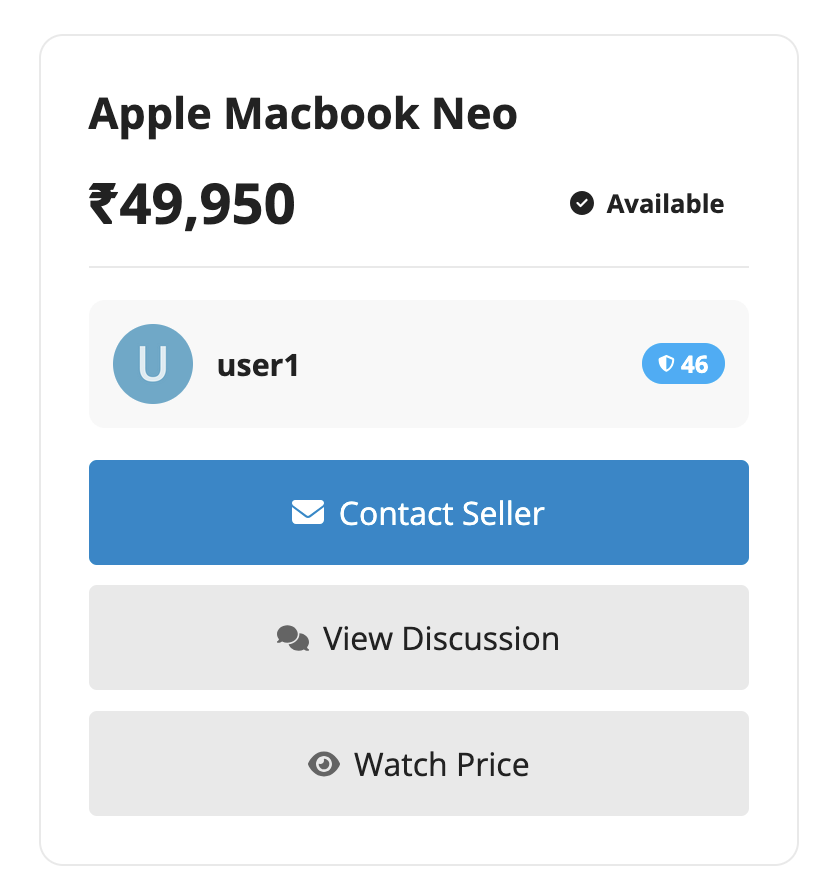Screen dimensions: 830x890
Task: Open the user1 username link
Action: pos(258,365)
